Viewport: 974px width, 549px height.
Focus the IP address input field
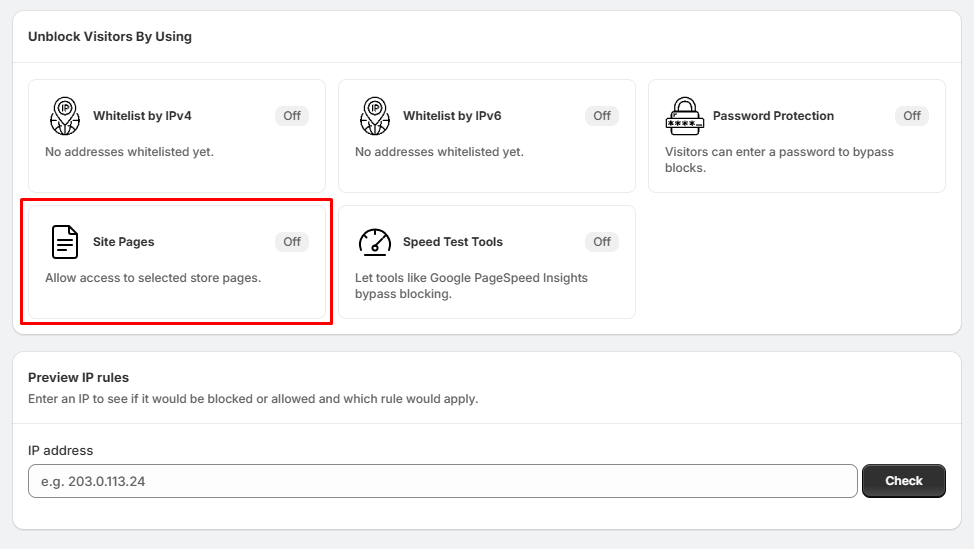(x=443, y=481)
